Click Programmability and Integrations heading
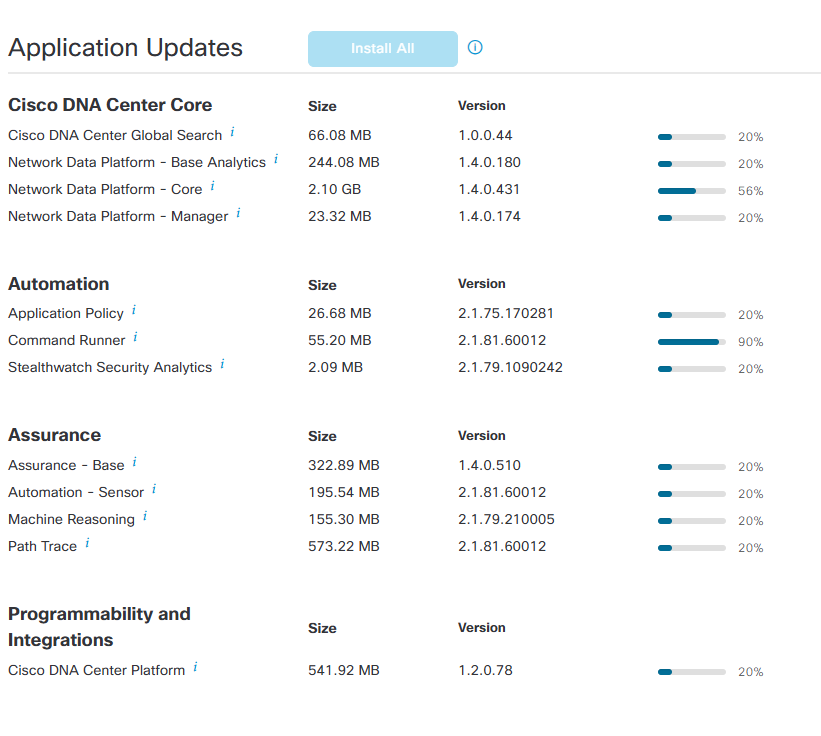Viewport: 821px width, 736px height. tap(99, 627)
